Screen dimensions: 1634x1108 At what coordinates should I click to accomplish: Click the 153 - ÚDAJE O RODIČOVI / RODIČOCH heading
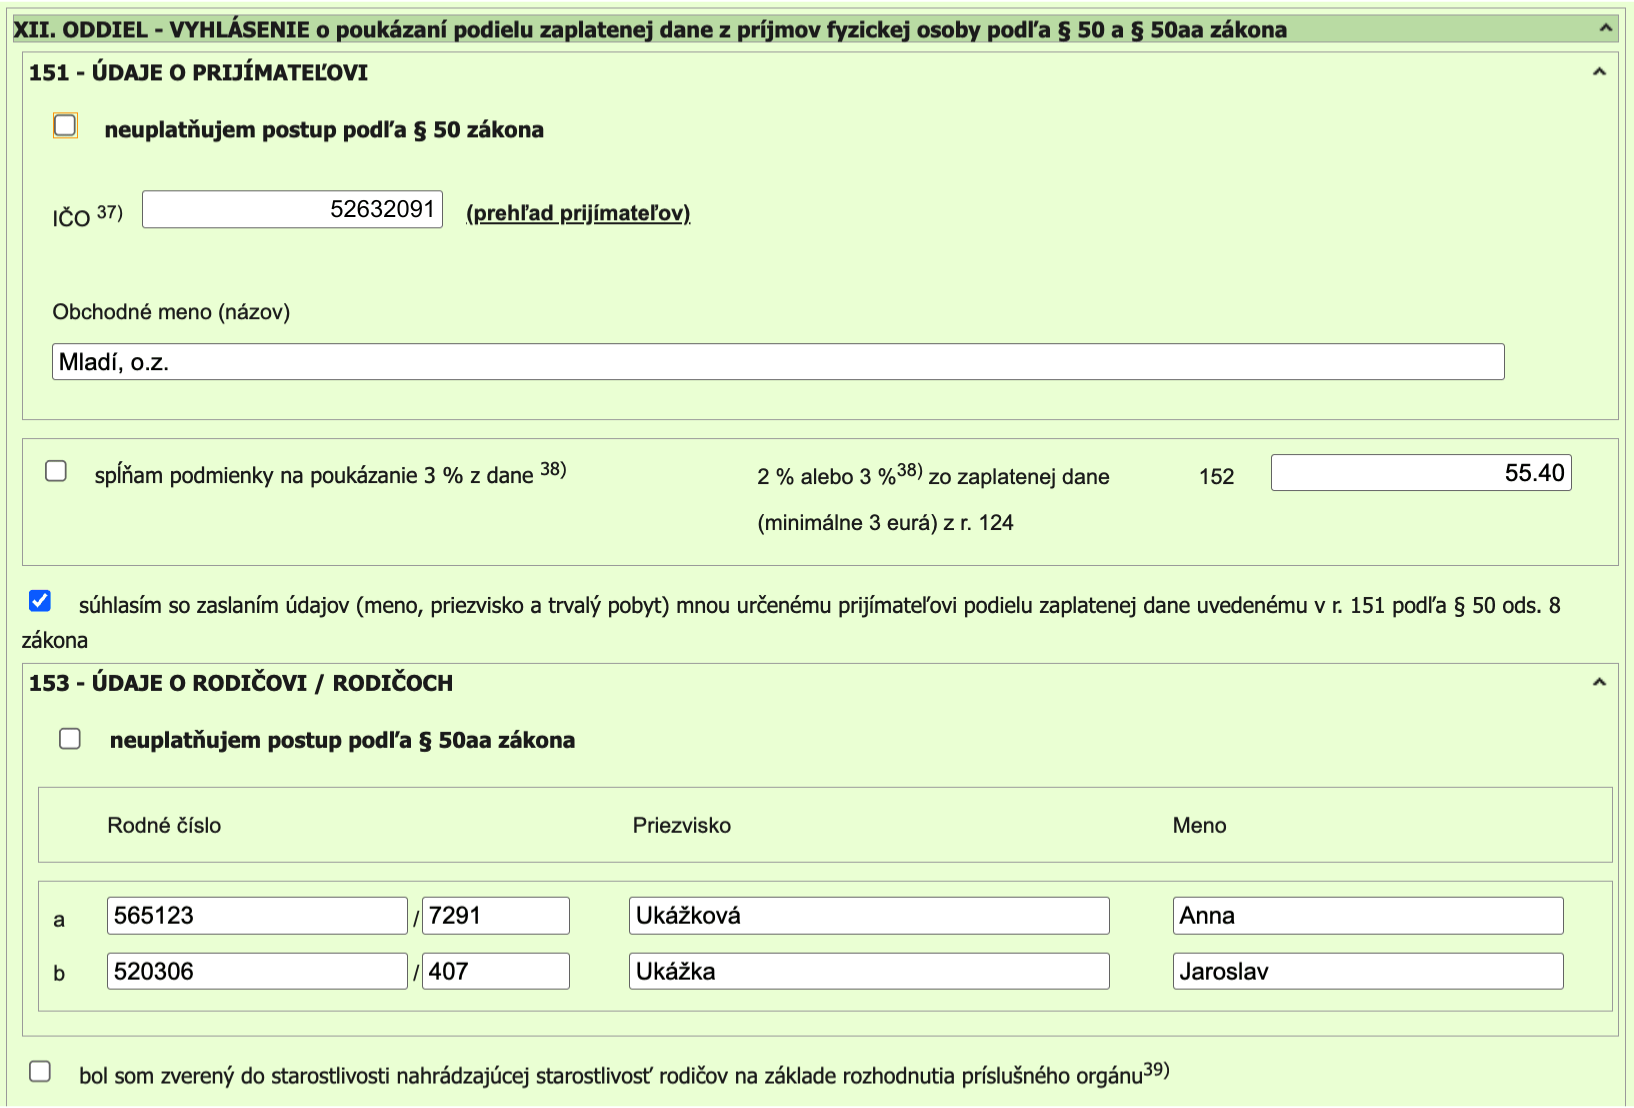tap(241, 683)
